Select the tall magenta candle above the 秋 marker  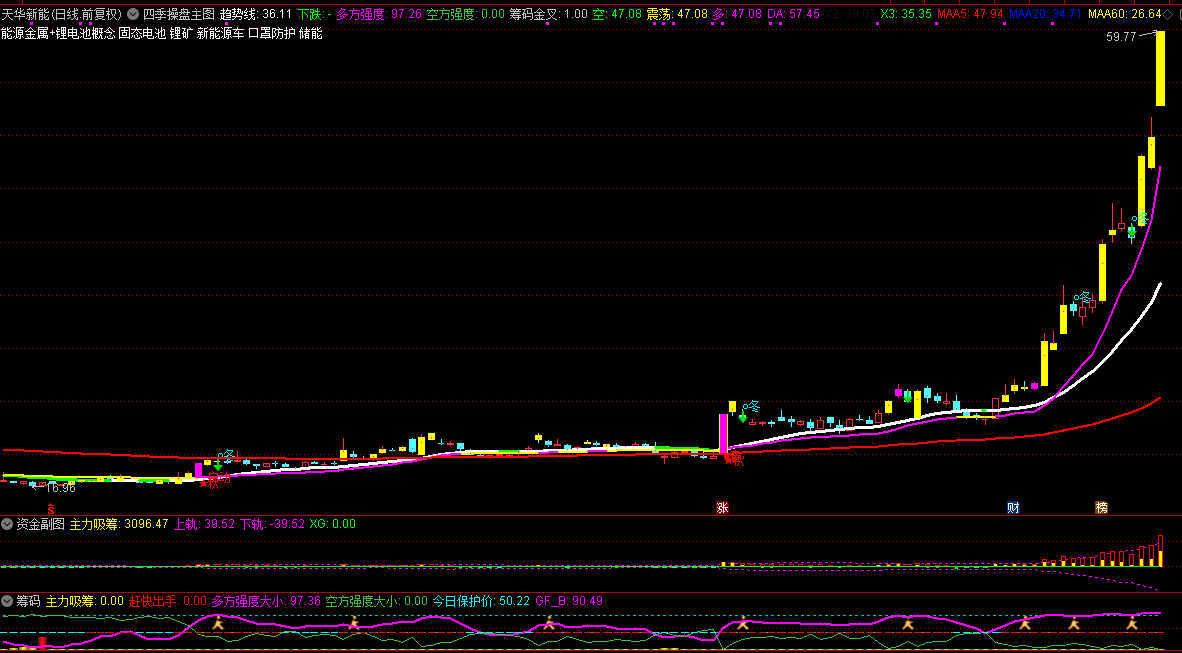click(x=724, y=433)
